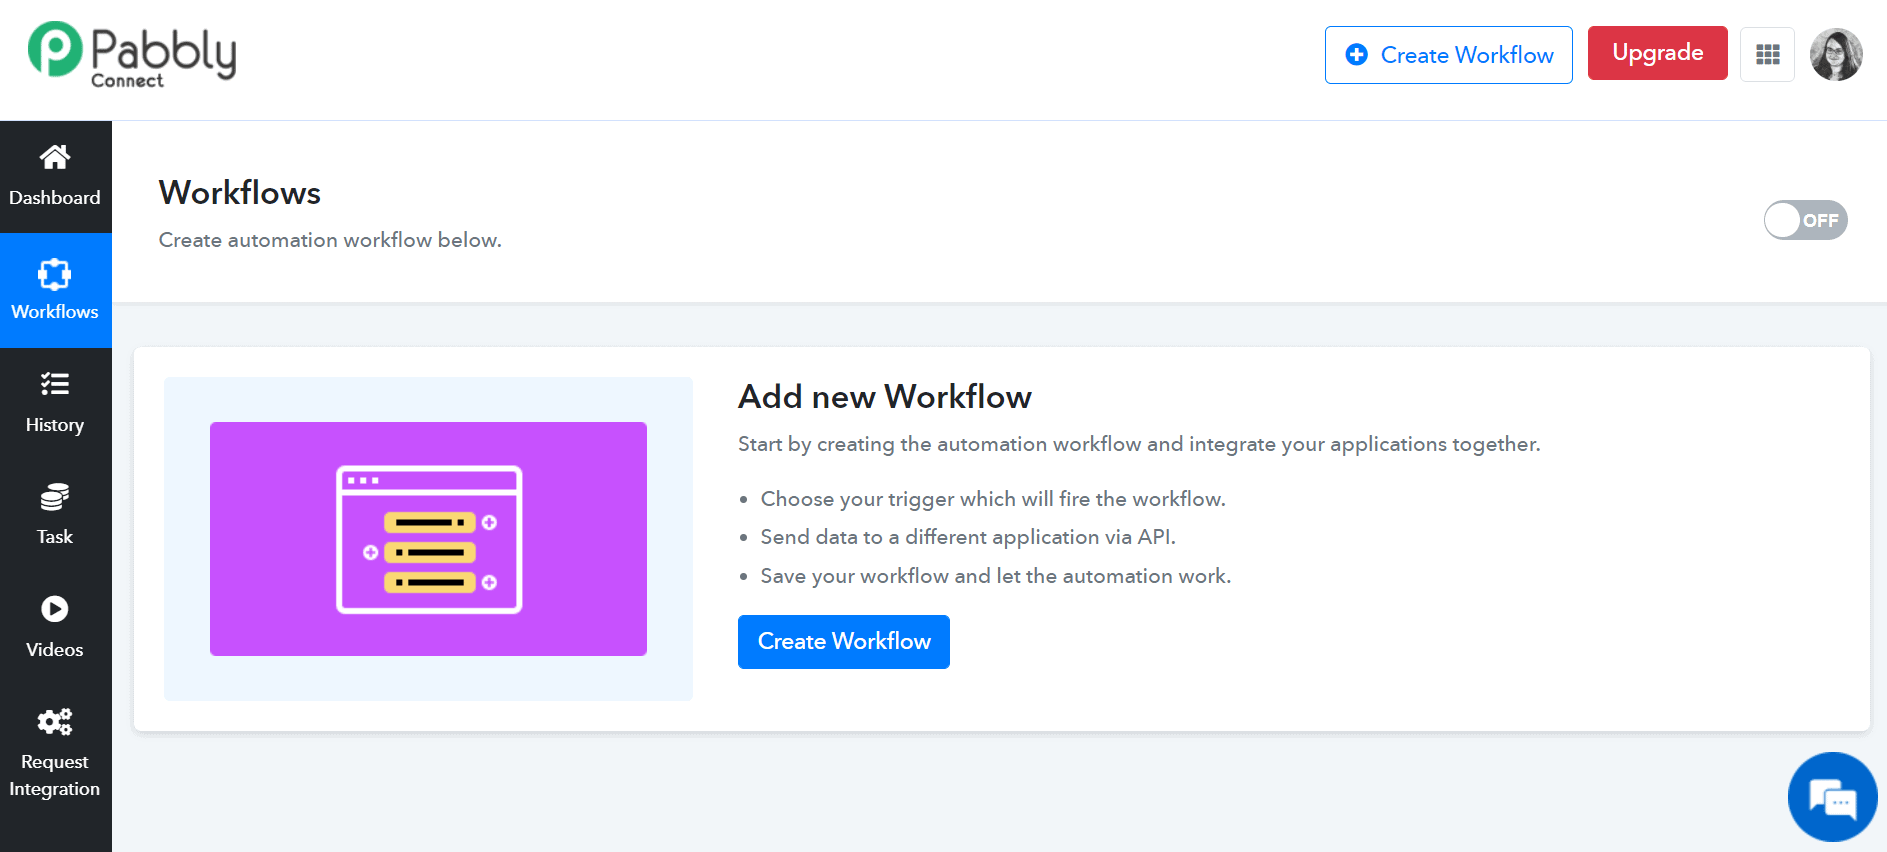Select the Workflows puzzle icon in sidebar
Viewport: 1887px width, 852px height.
[x=55, y=274]
